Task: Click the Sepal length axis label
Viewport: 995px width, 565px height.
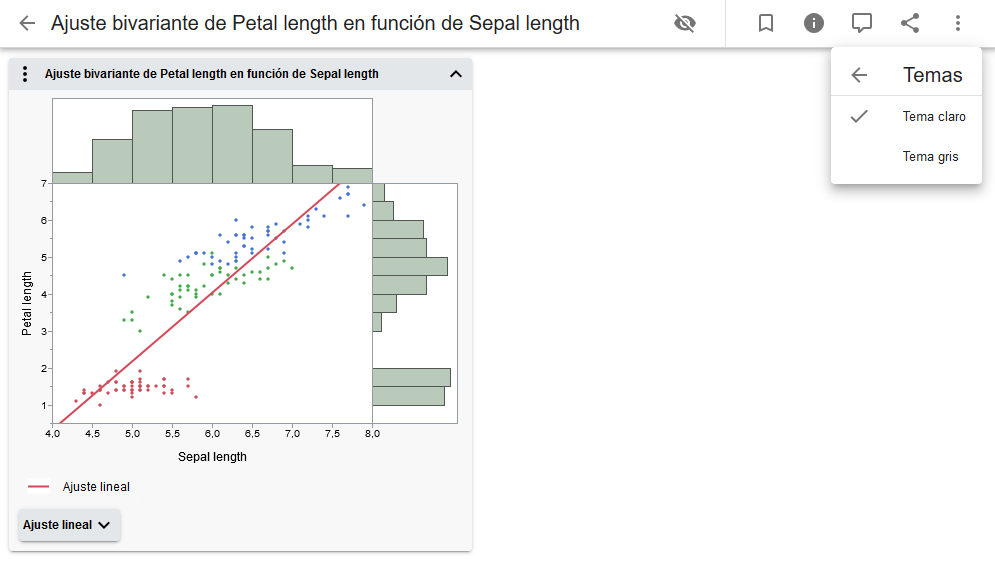Action: pos(212,457)
